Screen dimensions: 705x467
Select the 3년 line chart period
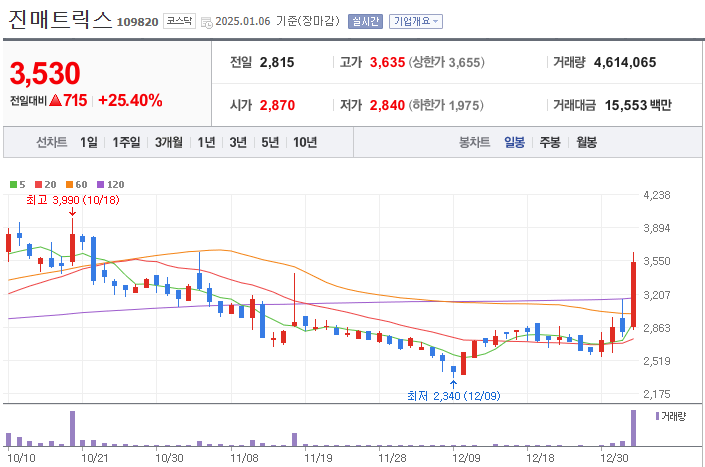coord(238,142)
